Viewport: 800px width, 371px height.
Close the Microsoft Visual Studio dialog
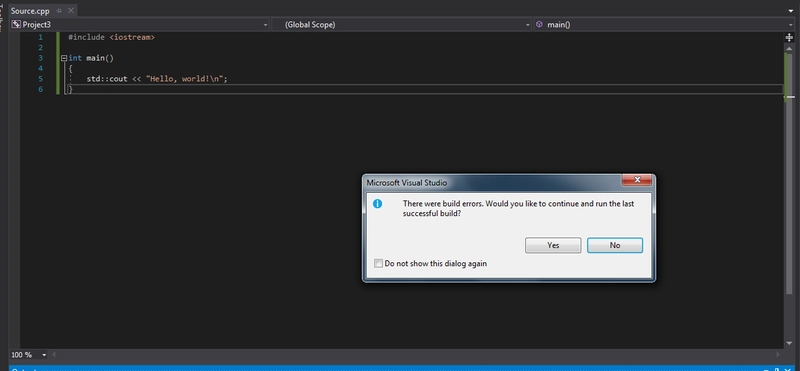pyautogui.click(x=637, y=180)
